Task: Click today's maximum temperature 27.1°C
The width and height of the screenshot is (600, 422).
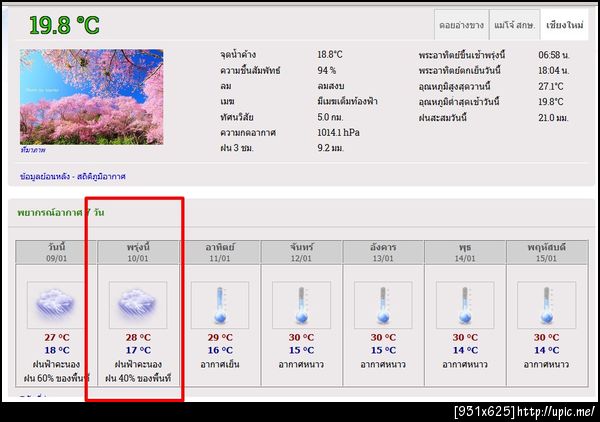Action: click(x=551, y=86)
